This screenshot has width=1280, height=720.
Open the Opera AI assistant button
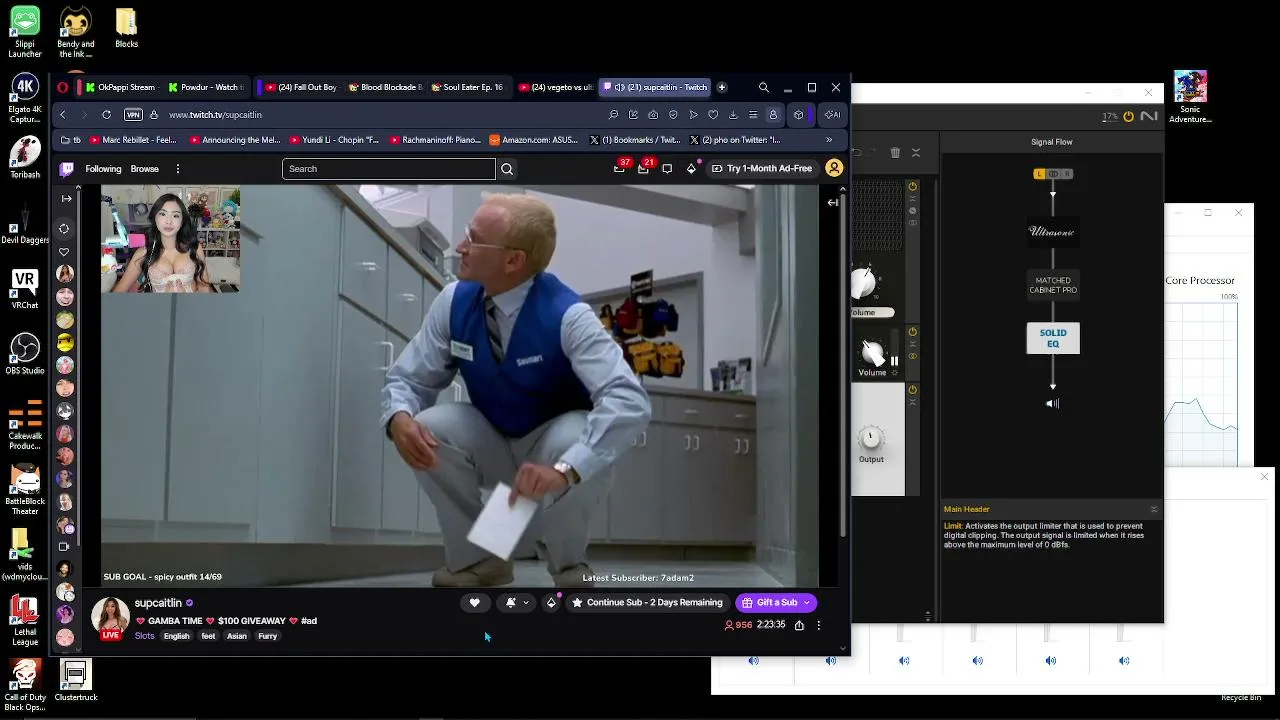click(x=832, y=114)
